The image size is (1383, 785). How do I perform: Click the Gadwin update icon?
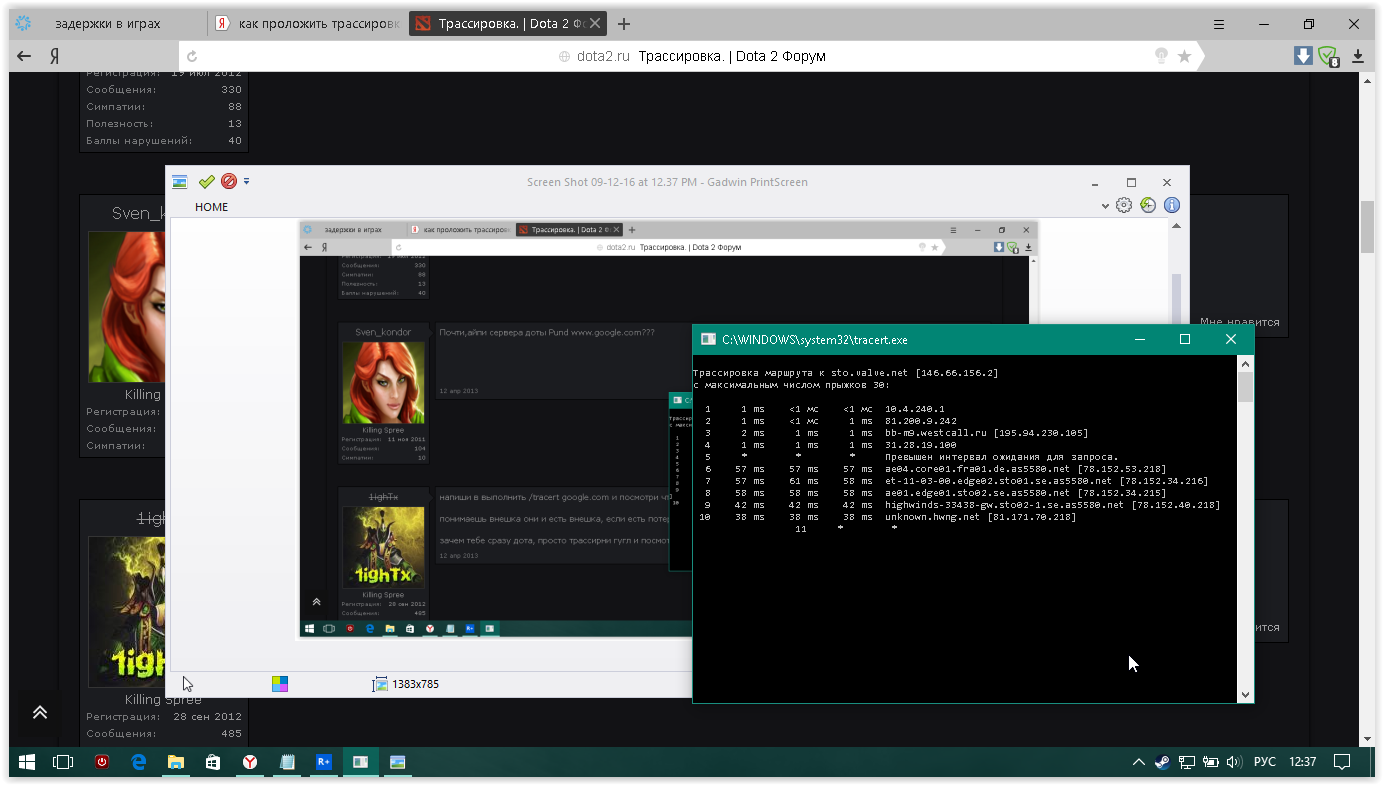1147,205
